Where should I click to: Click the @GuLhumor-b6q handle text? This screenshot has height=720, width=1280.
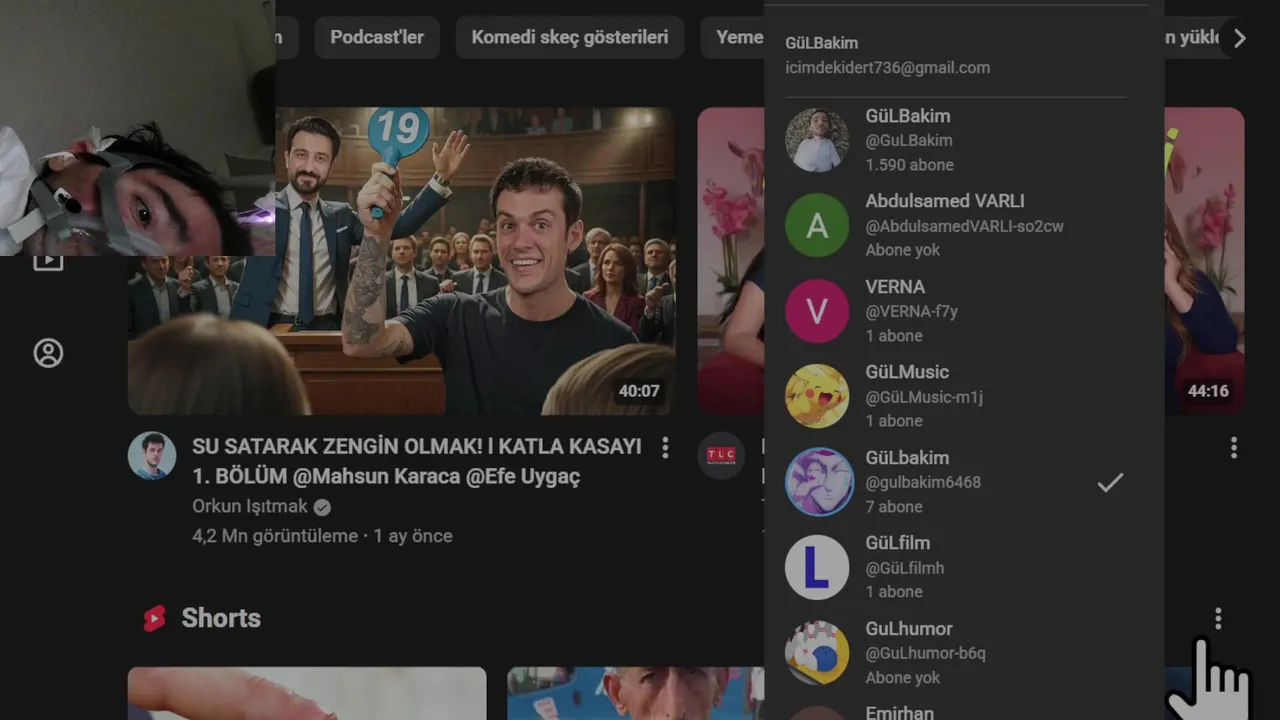[x=926, y=653]
